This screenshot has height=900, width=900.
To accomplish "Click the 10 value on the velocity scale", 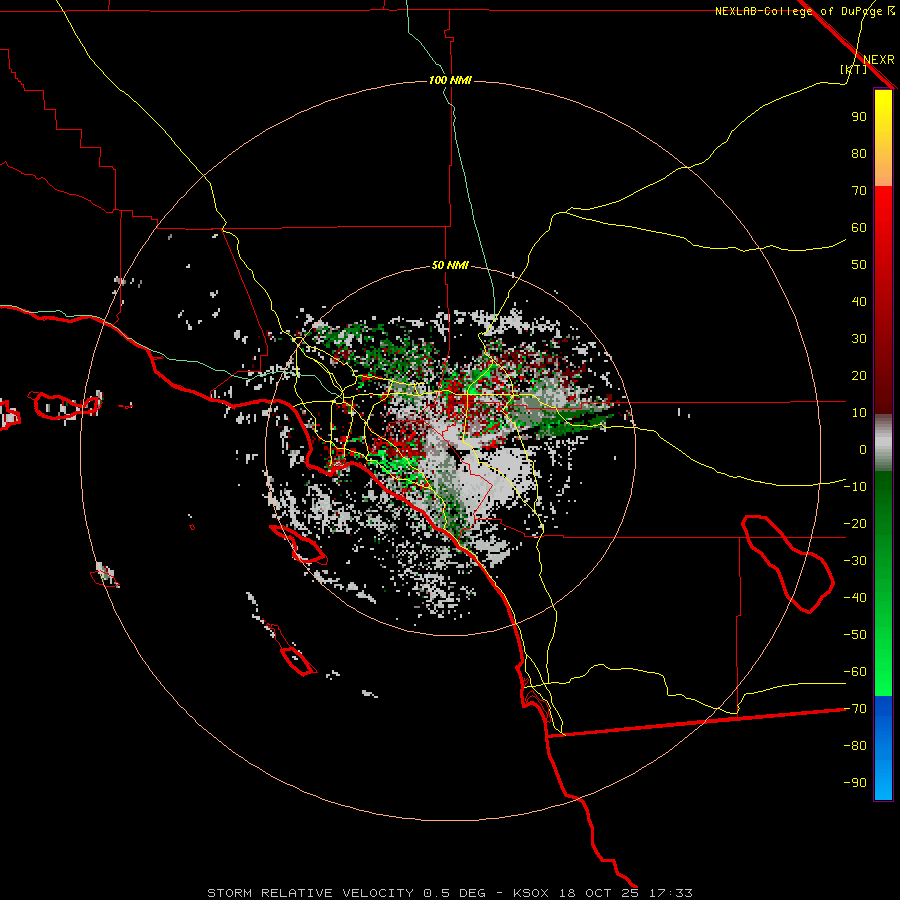I will [859, 413].
